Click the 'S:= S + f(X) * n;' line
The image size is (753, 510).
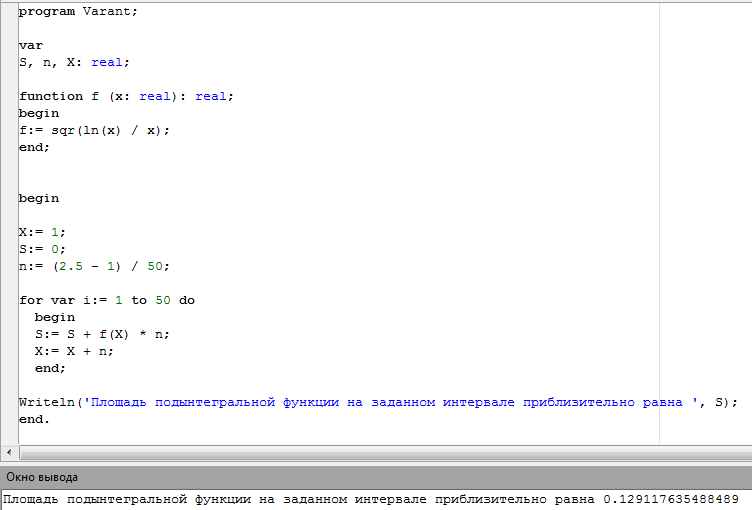102,334
